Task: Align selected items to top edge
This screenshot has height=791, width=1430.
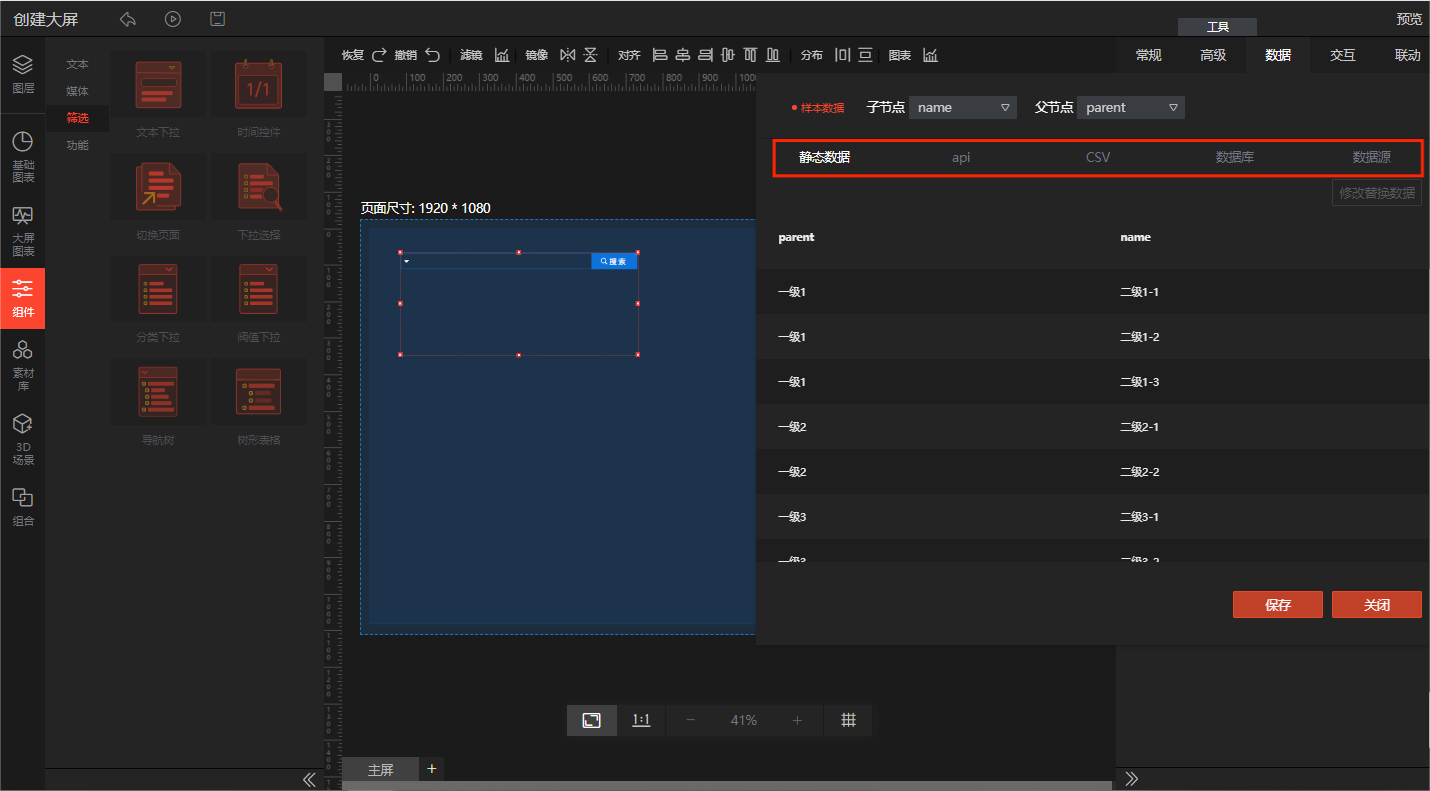Action: (751, 55)
